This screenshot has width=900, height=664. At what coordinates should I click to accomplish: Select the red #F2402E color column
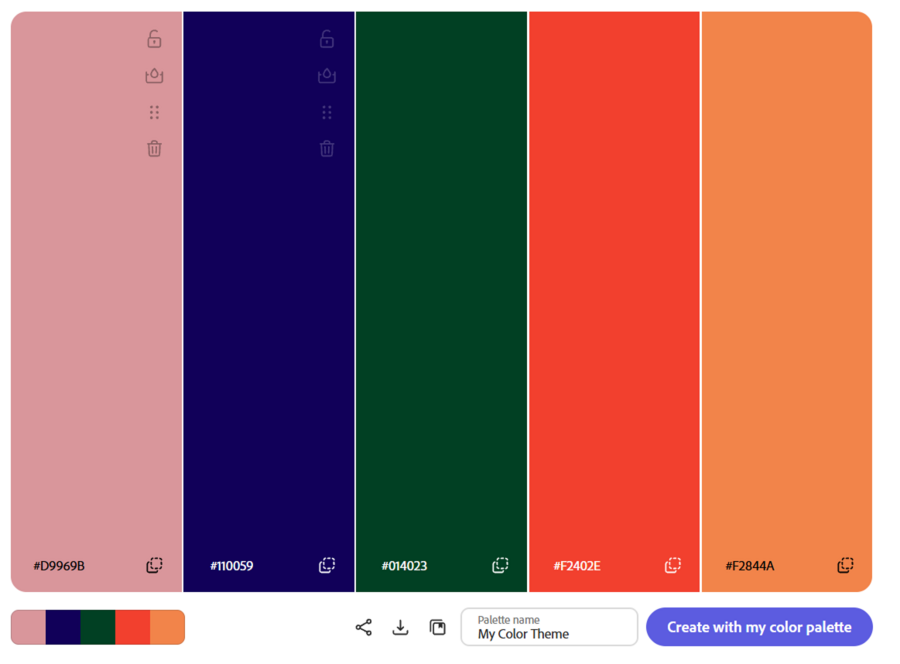pyautogui.click(x=614, y=301)
